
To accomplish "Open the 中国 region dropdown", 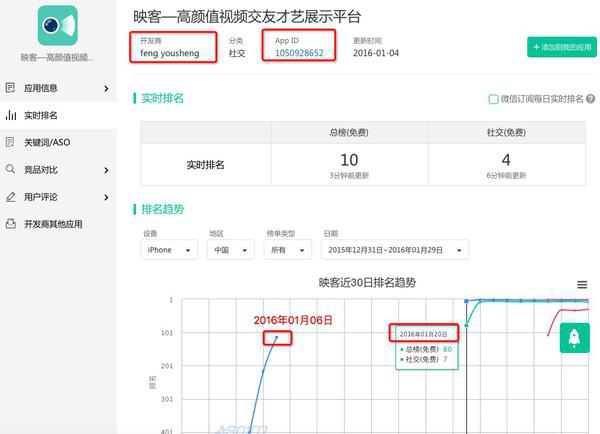I will click(x=230, y=250).
